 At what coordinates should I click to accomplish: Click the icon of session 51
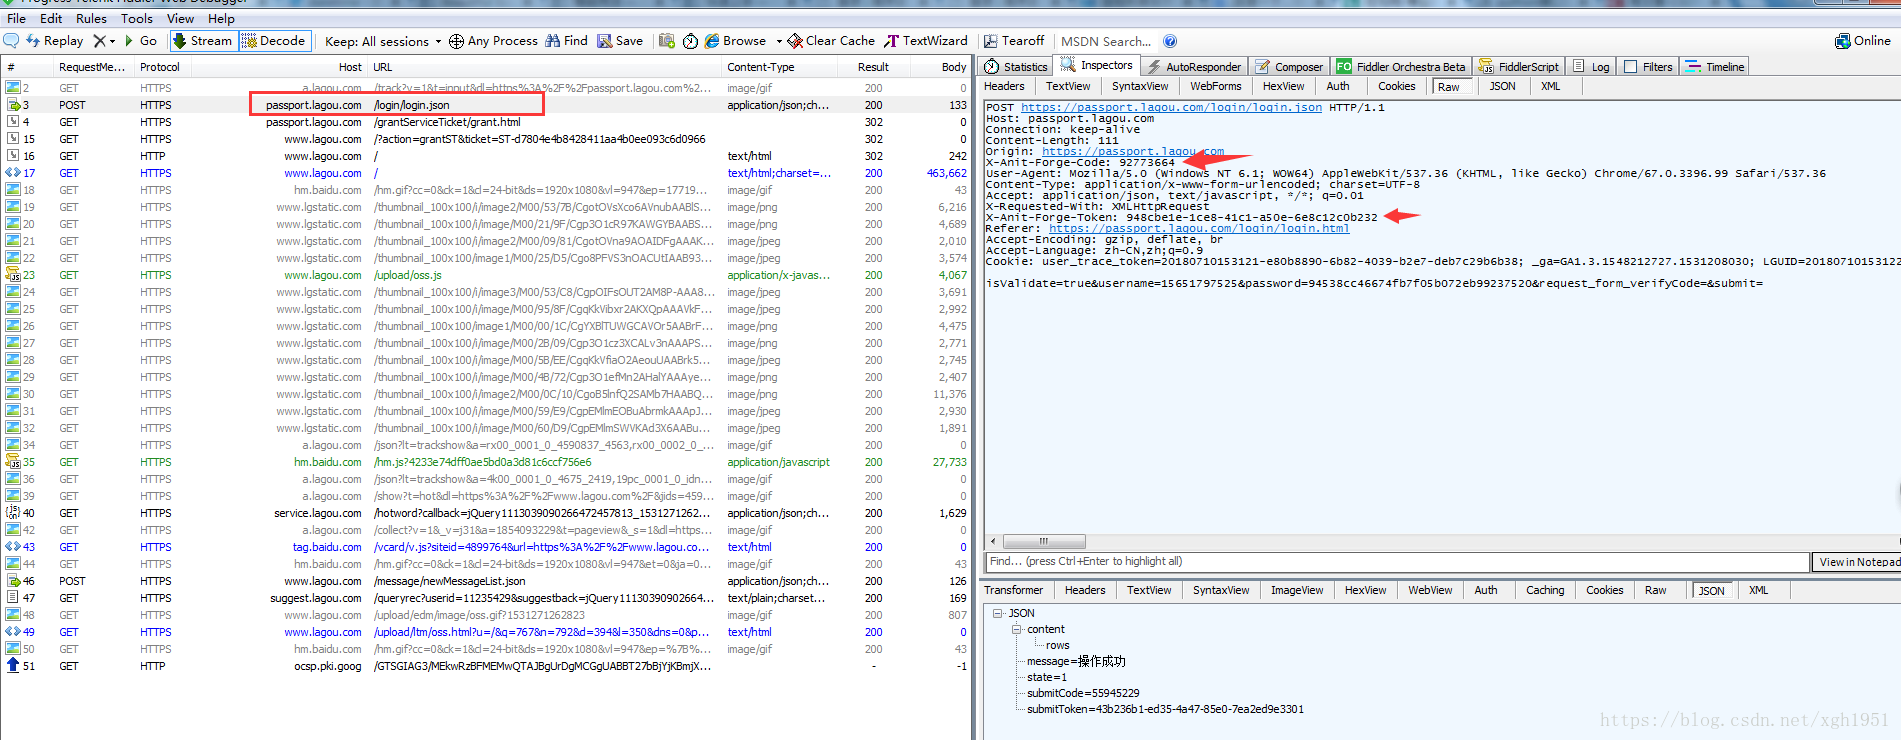(x=13, y=666)
